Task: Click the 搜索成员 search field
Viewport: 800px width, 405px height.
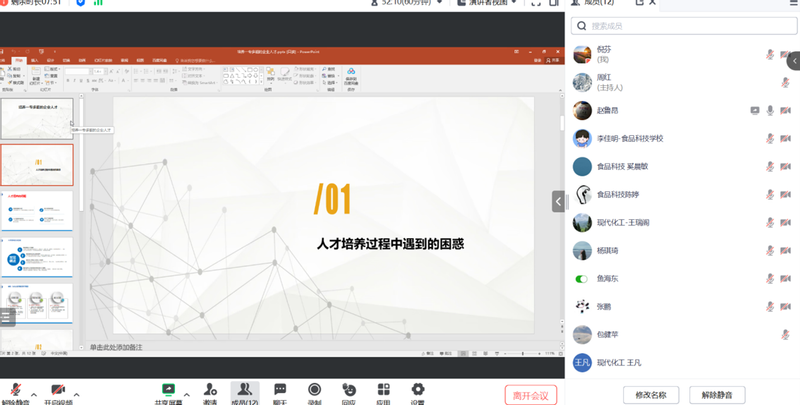Action: coord(680,26)
